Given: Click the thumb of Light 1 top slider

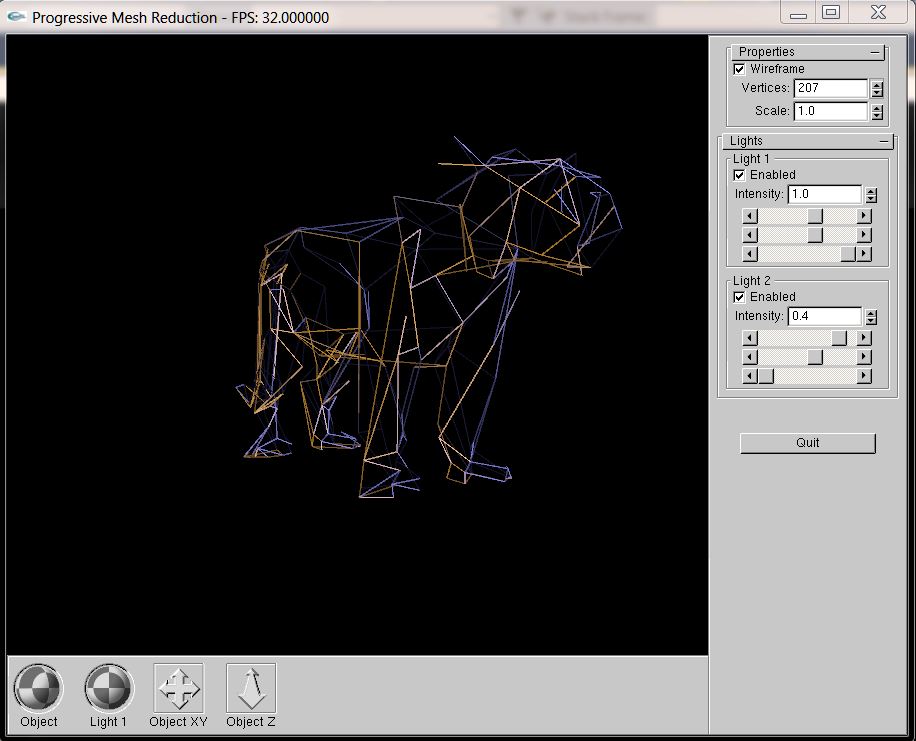Looking at the screenshot, I should click(815, 216).
